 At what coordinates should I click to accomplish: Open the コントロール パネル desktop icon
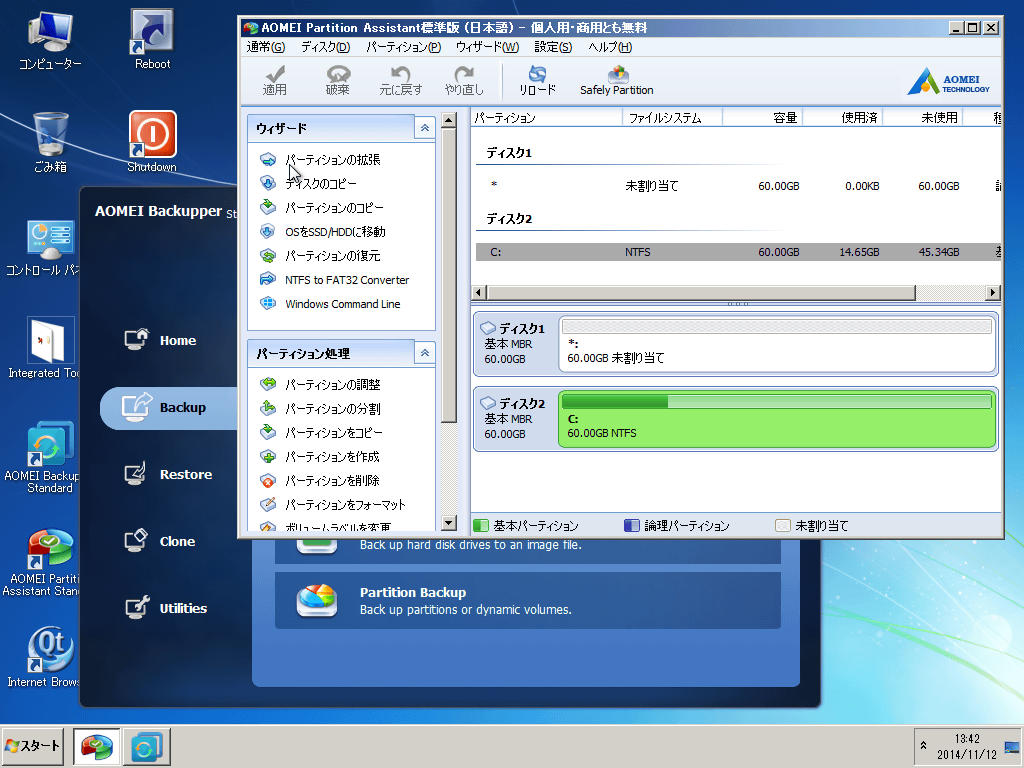[43, 249]
